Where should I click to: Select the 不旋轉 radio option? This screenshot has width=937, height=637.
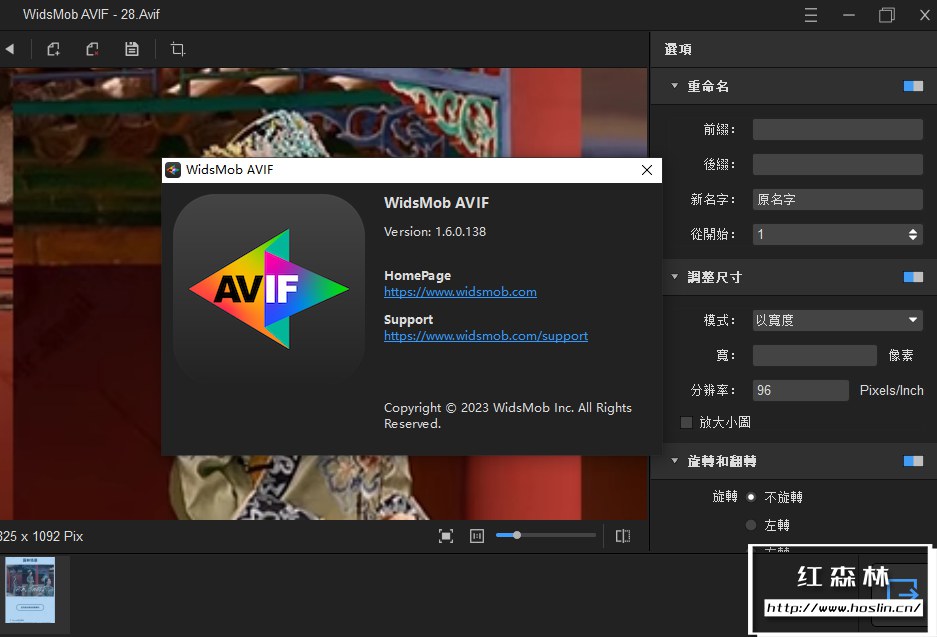click(x=751, y=497)
